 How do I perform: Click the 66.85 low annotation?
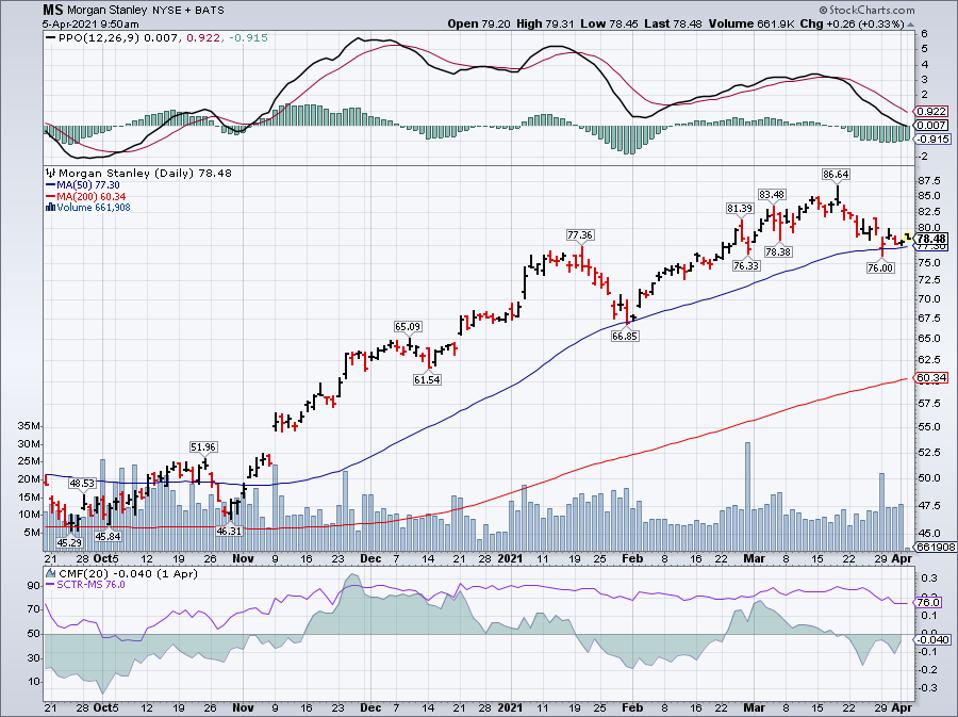[x=624, y=335]
